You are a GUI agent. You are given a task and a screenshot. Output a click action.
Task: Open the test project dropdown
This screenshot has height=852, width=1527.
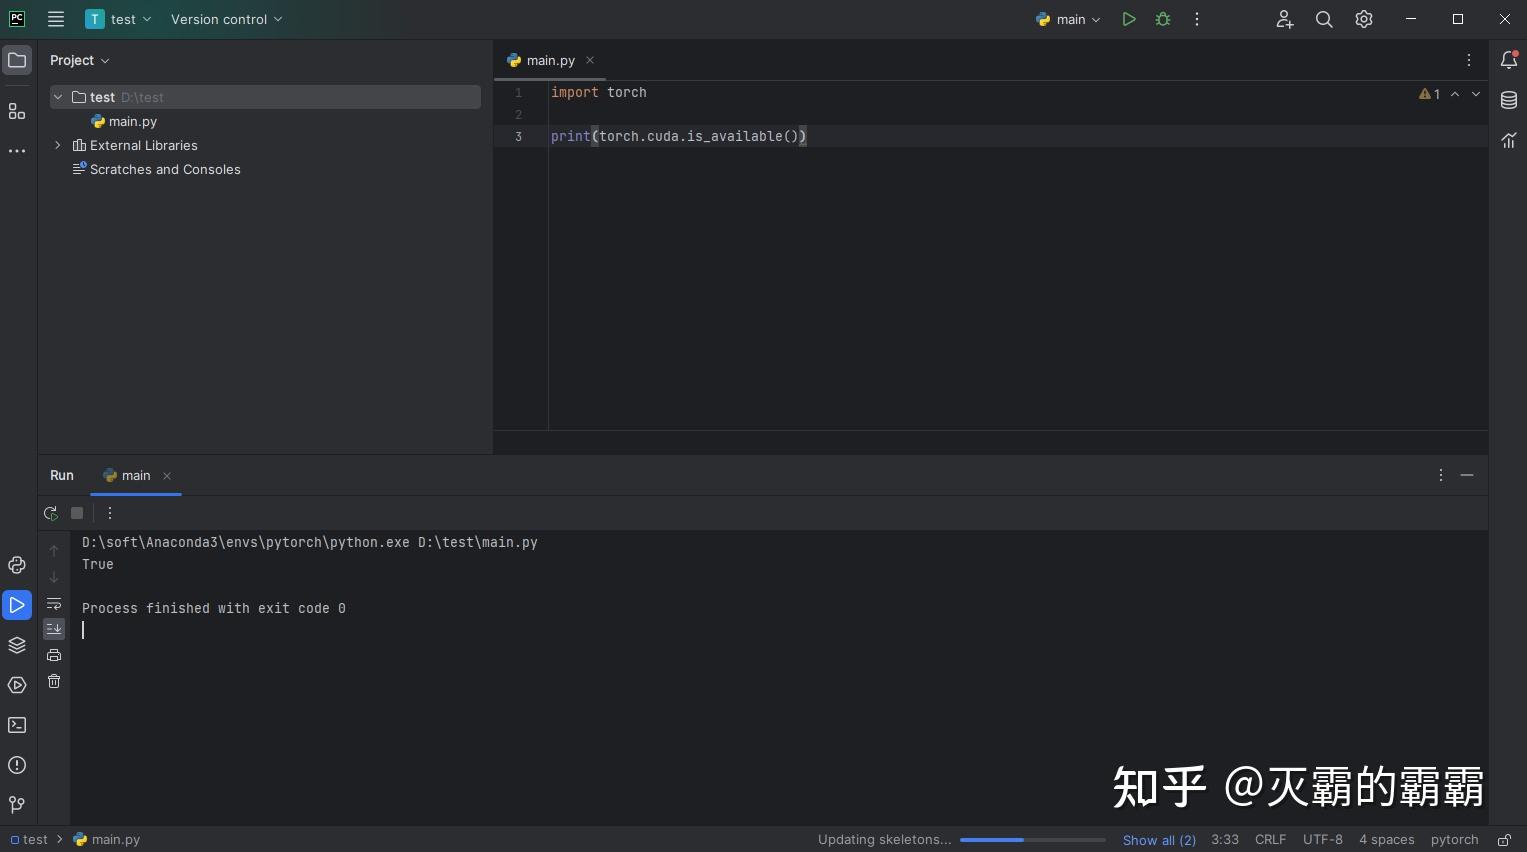click(x=118, y=19)
